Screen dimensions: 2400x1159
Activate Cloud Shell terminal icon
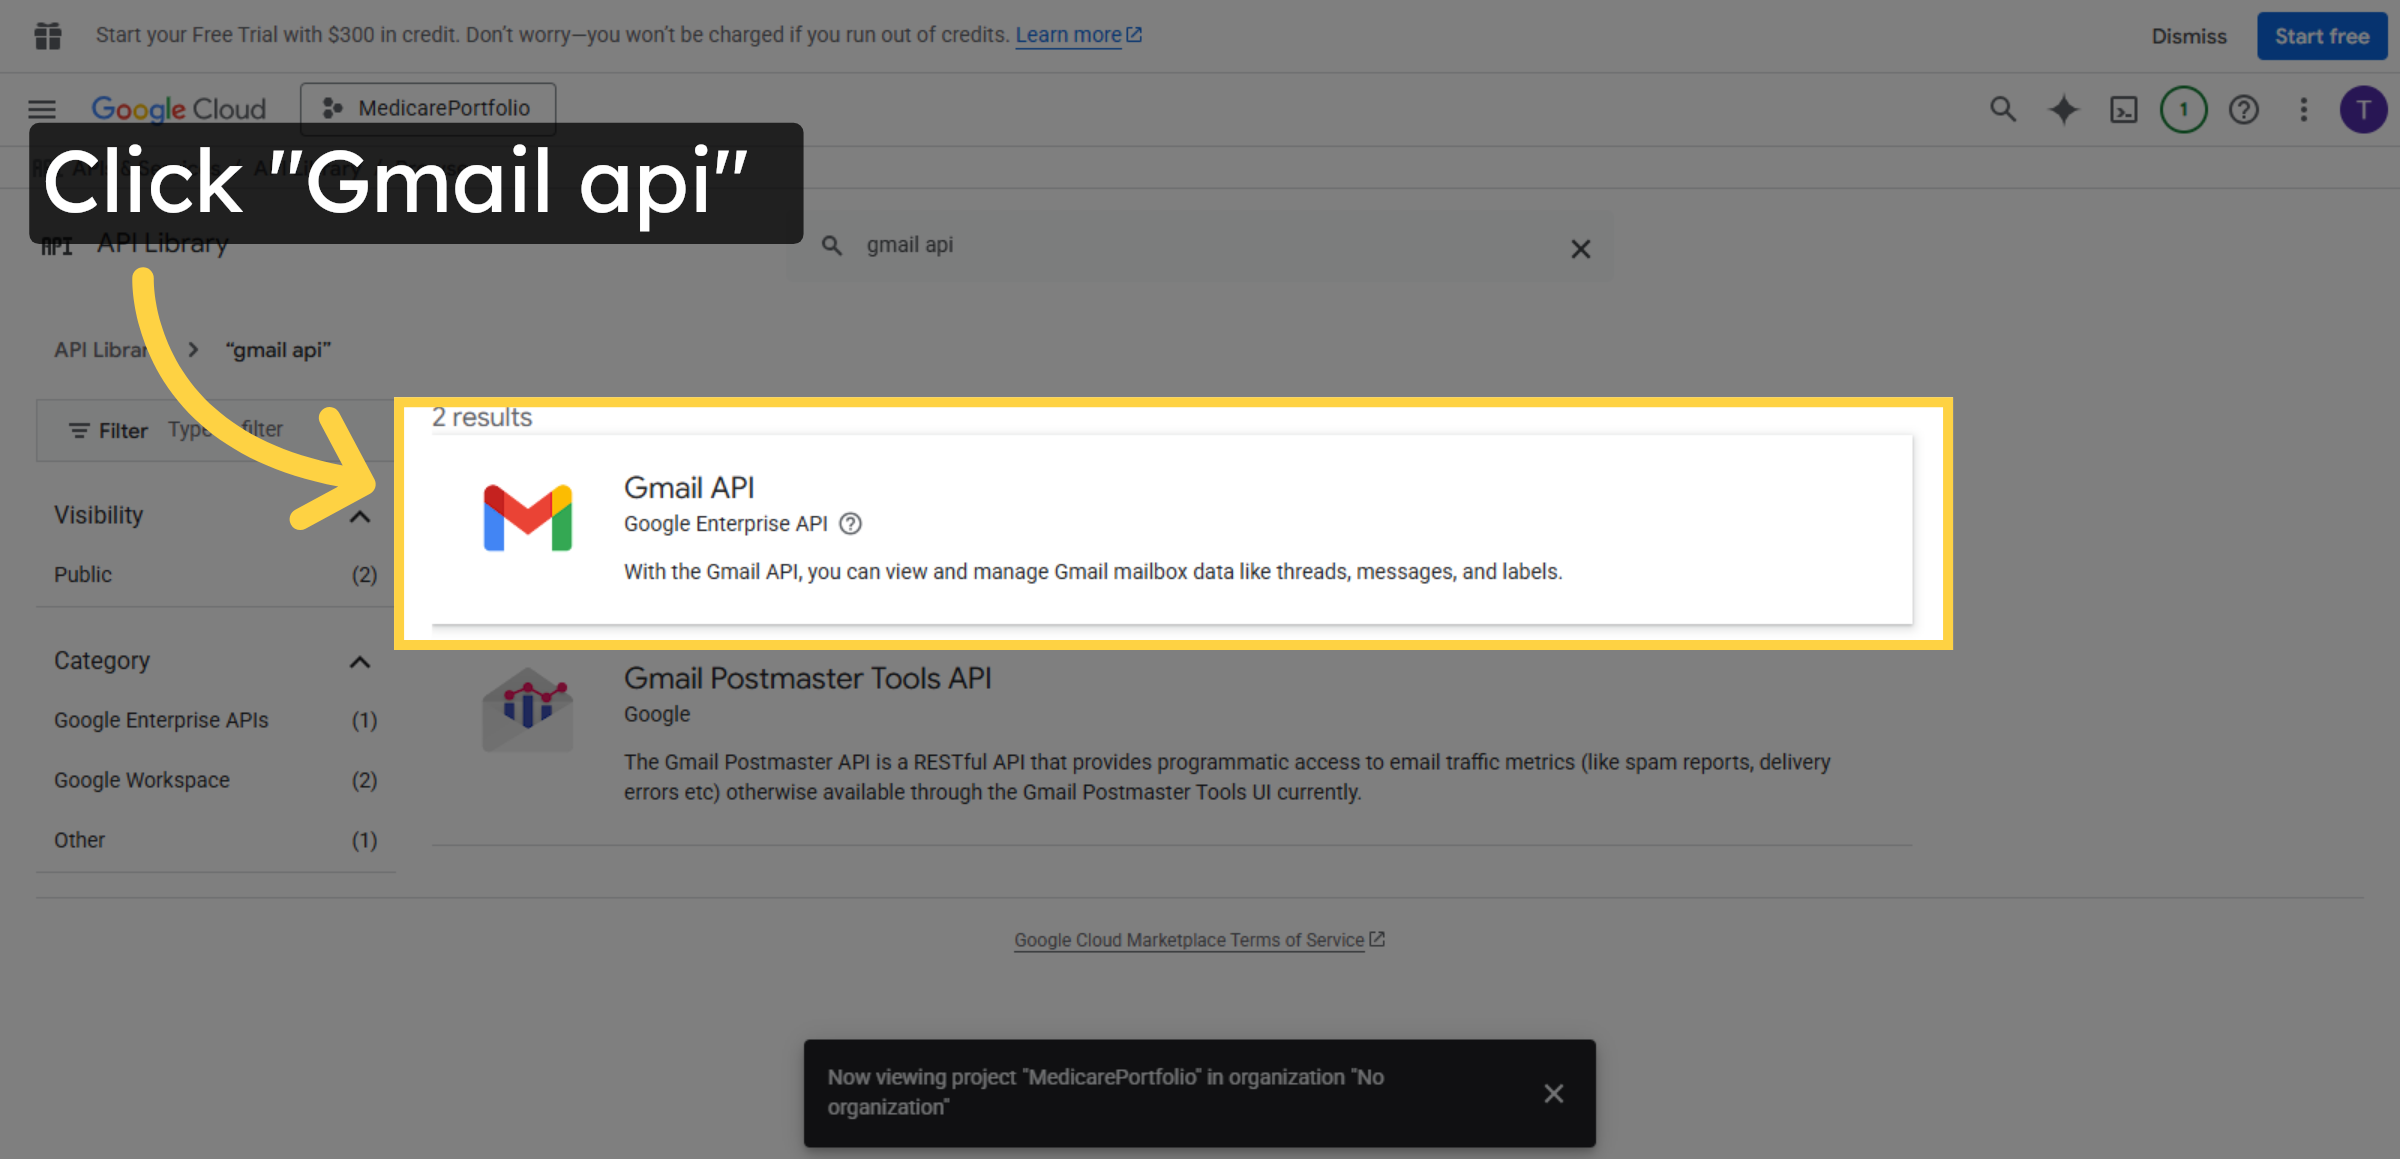tap(2123, 110)
